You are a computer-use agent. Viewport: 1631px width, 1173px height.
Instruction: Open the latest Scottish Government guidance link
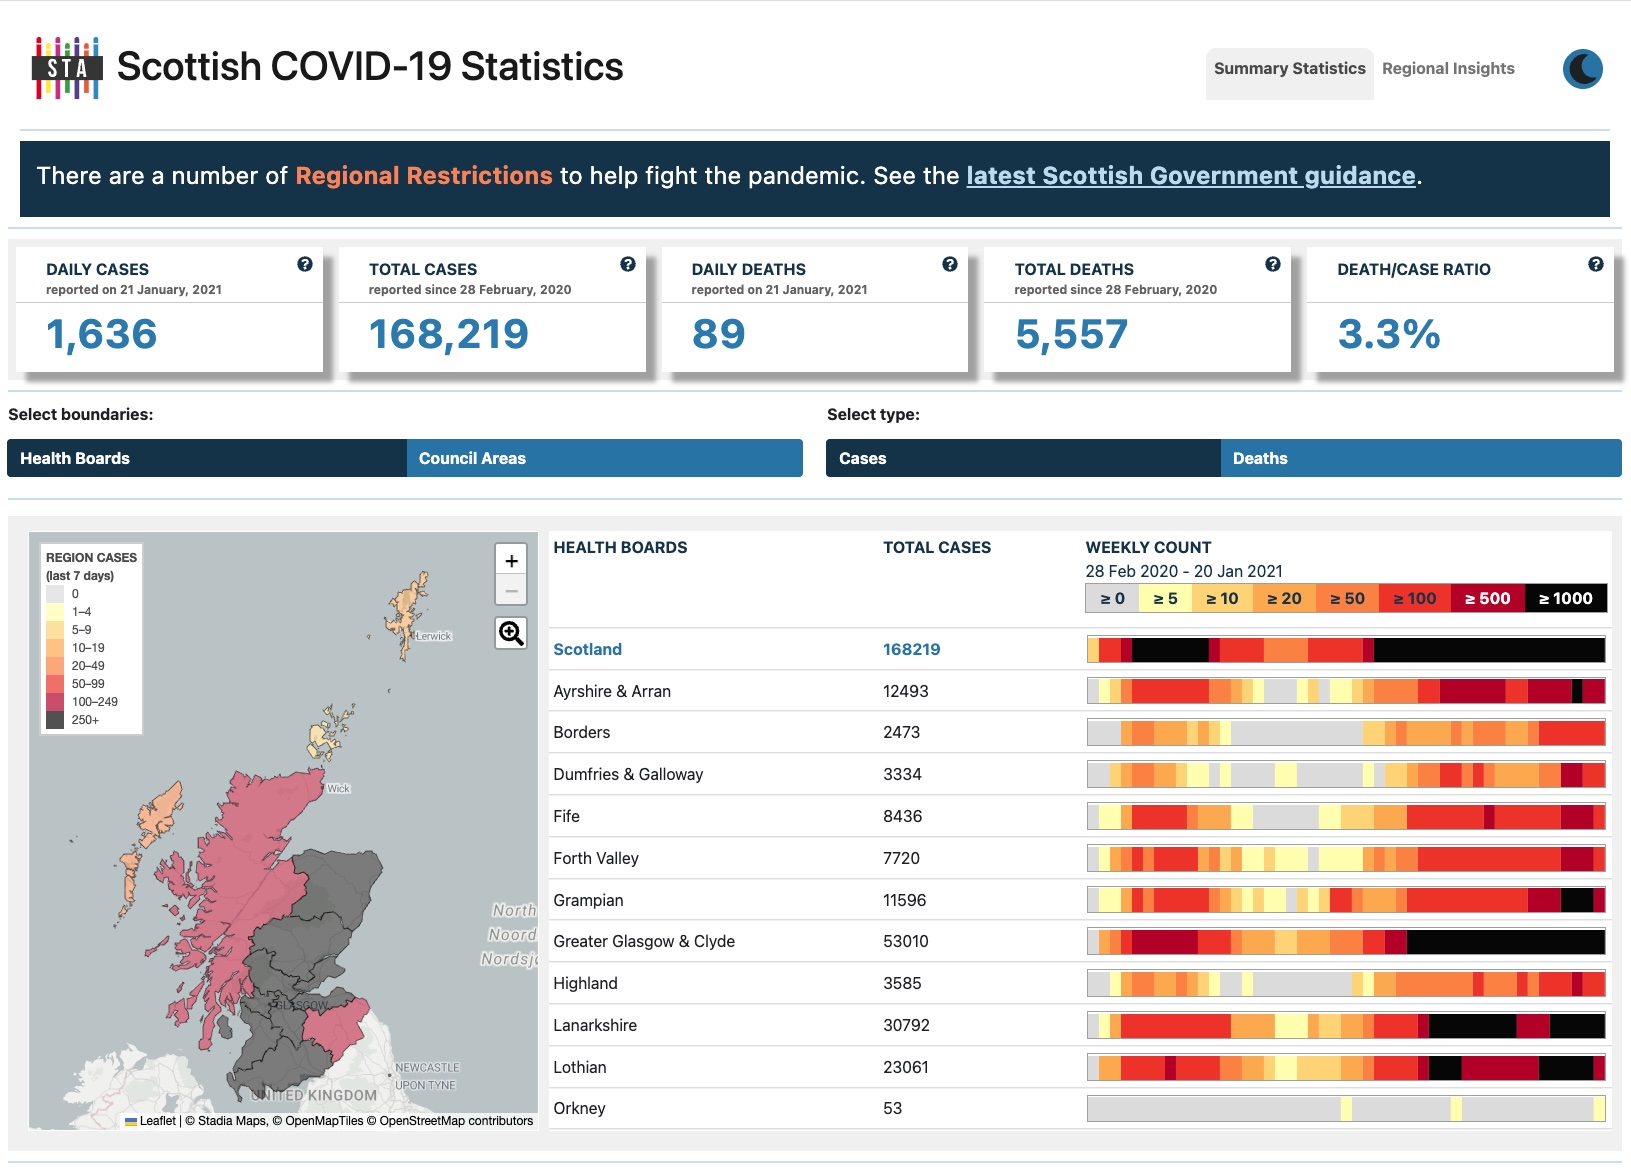pos(1189,175)
